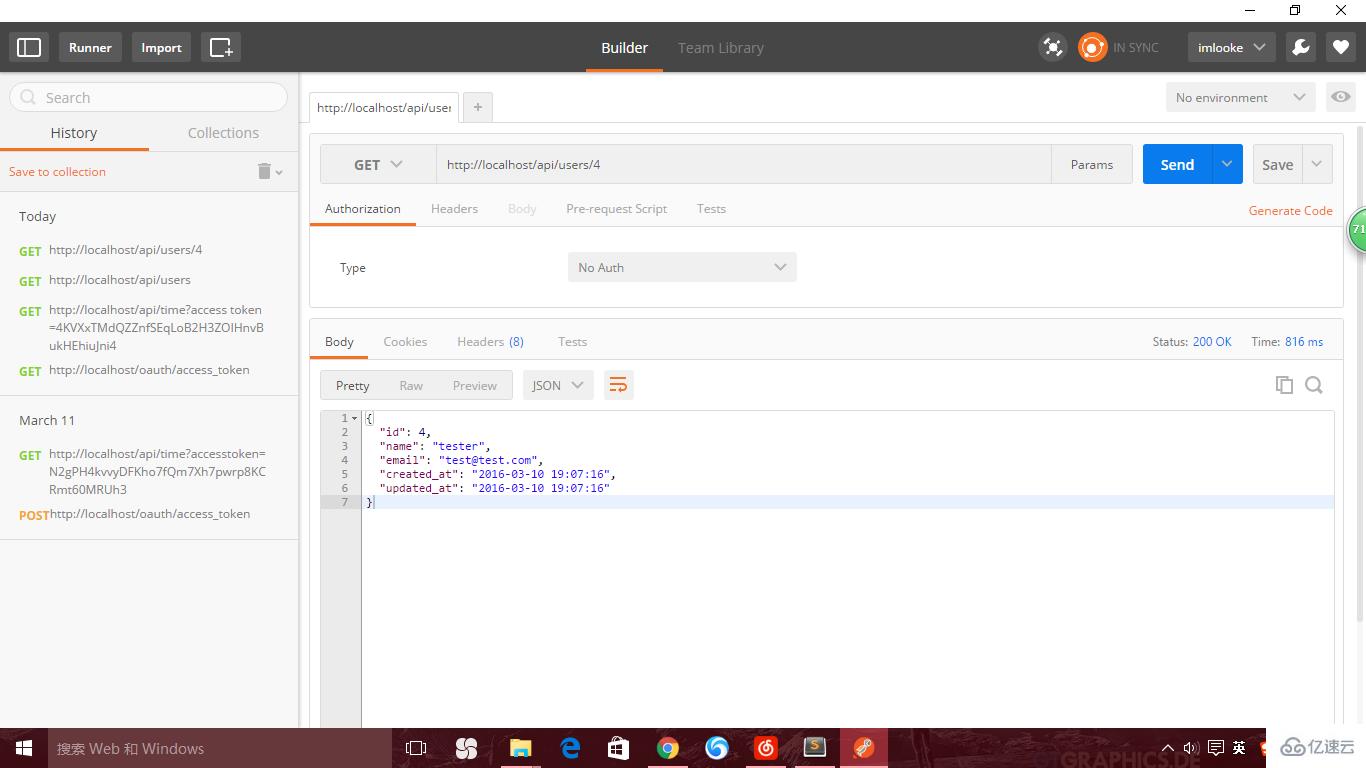Click the volume speaker tray icon

pos(1190,748)
